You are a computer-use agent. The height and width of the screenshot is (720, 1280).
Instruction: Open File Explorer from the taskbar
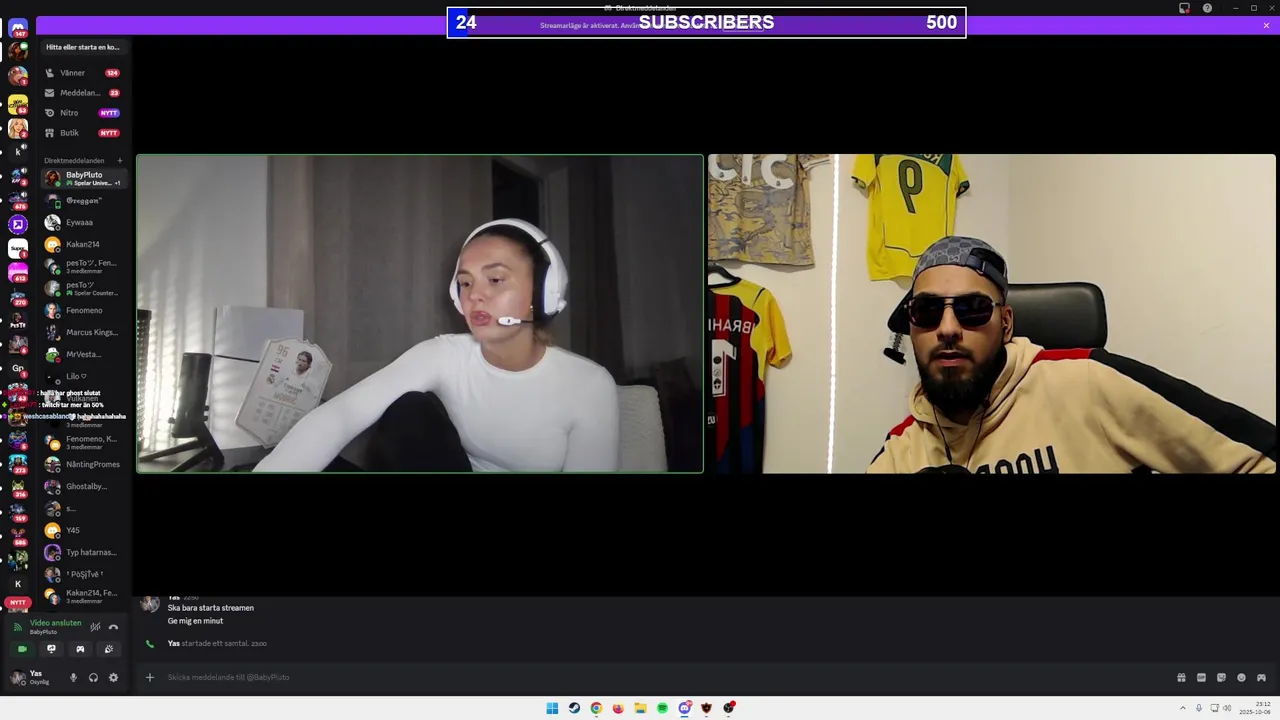pyautogui.click(x=640, y=708)
